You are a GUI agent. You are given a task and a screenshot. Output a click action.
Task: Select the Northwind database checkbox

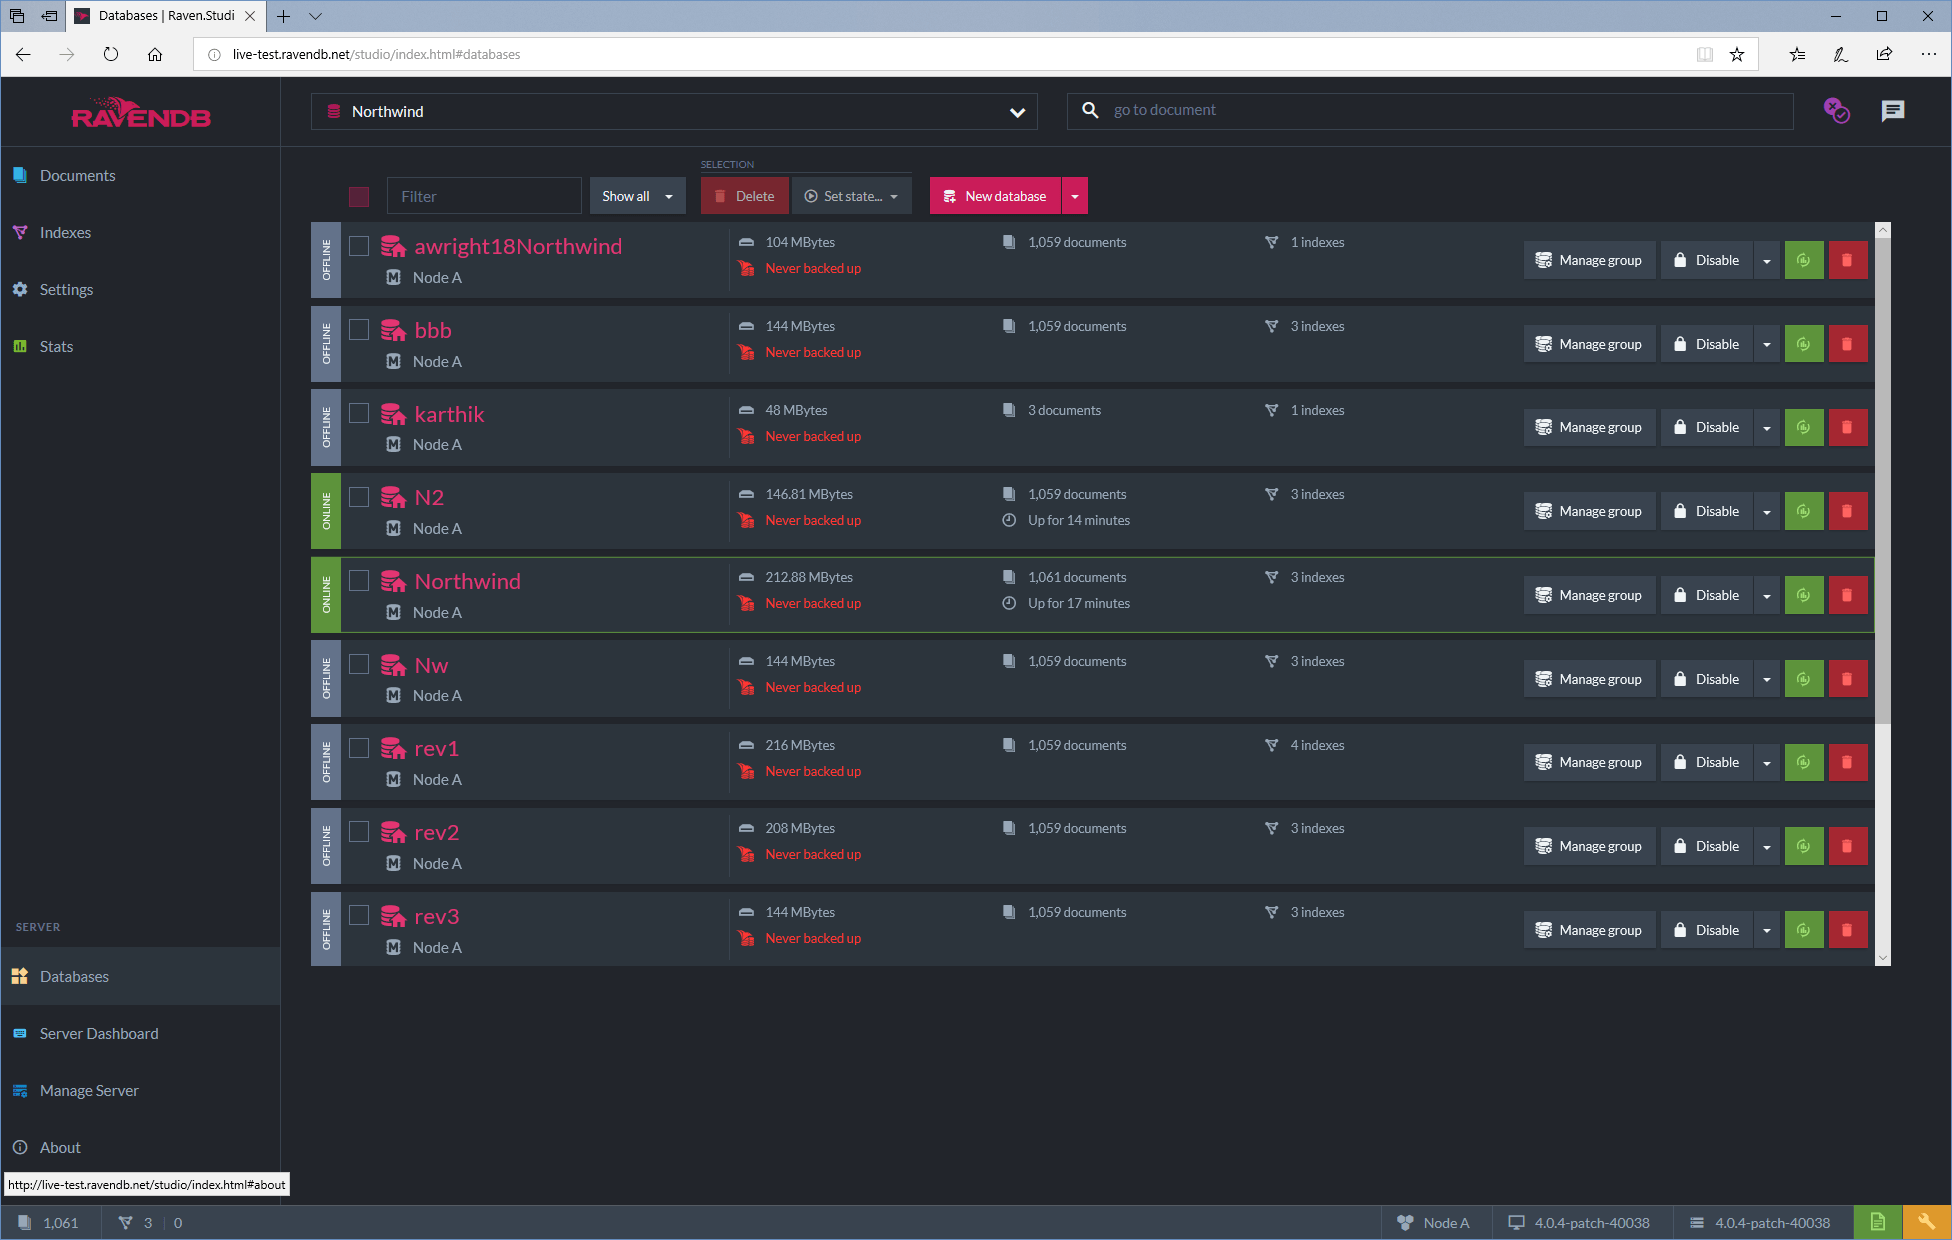pyautogui.click(x=359, y=581)
